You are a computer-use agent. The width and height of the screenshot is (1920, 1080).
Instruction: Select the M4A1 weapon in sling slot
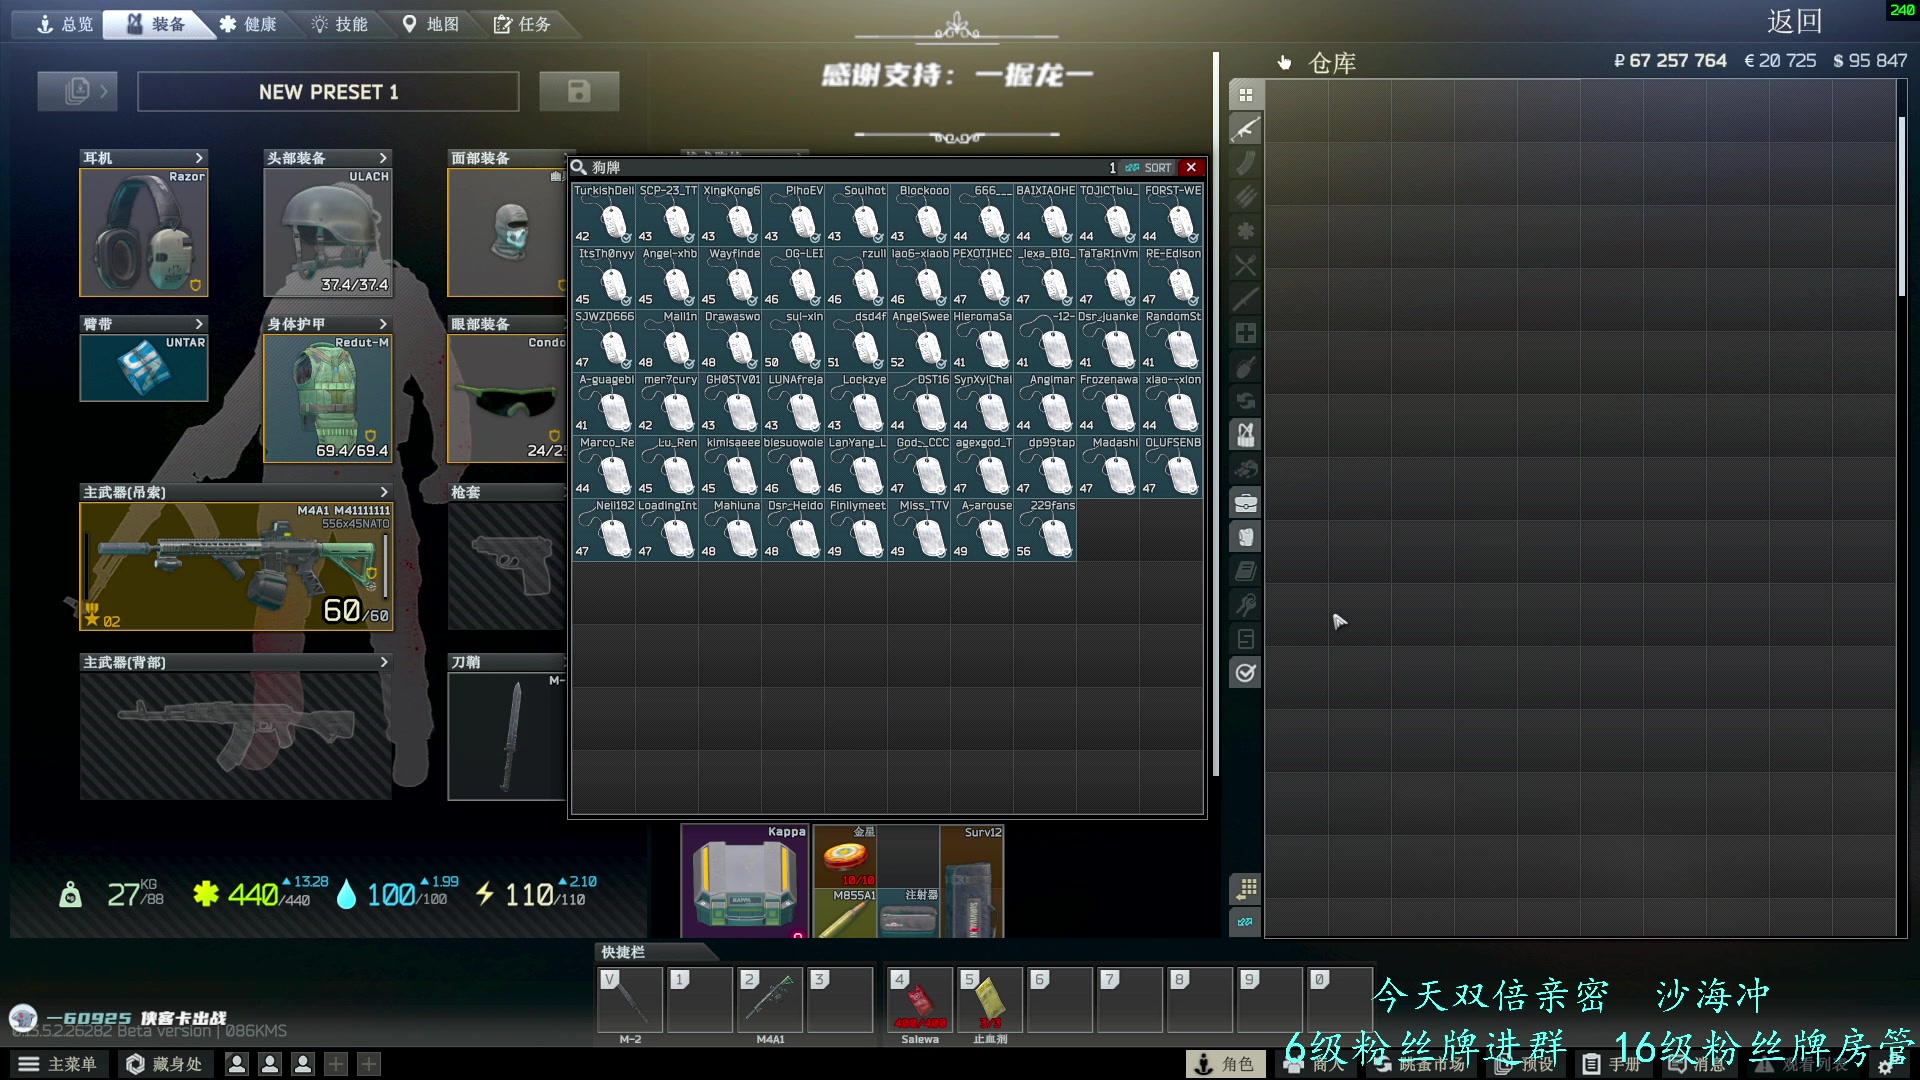(x=236, y=566)
